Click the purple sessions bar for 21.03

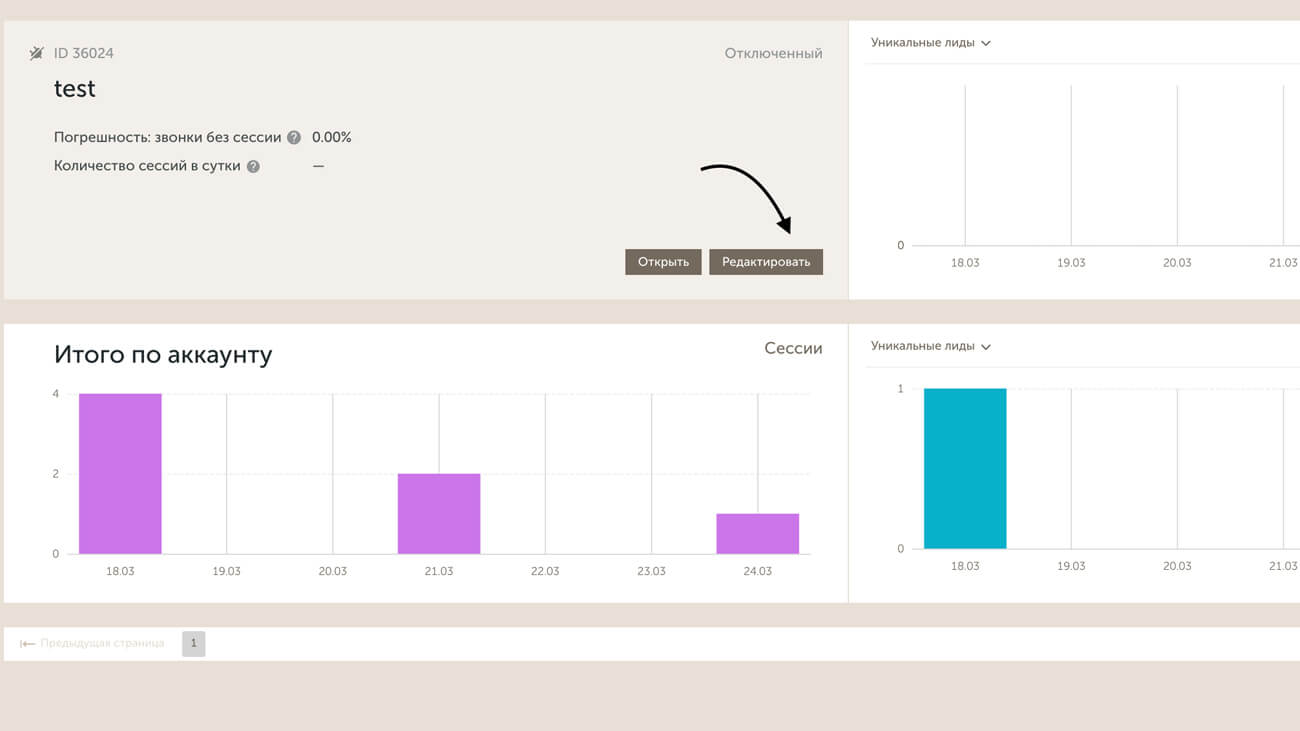click(x=439, y=513)
